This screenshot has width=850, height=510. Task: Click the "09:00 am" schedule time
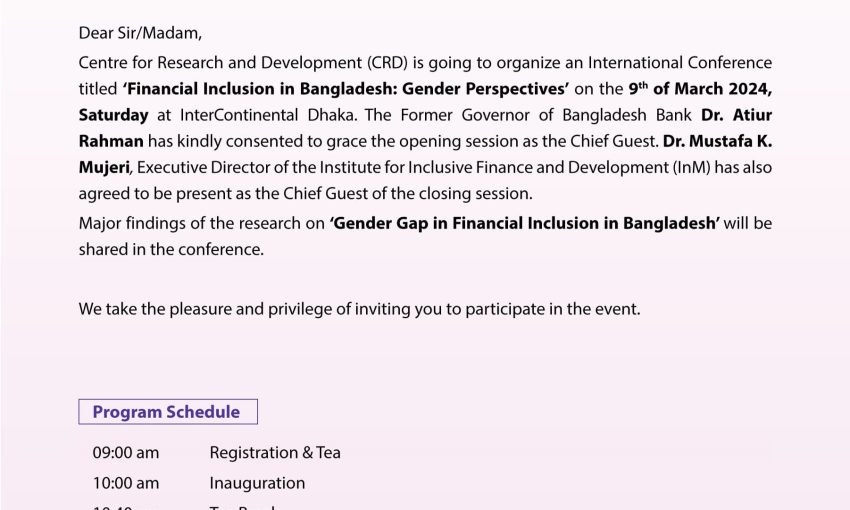[126, 453]
